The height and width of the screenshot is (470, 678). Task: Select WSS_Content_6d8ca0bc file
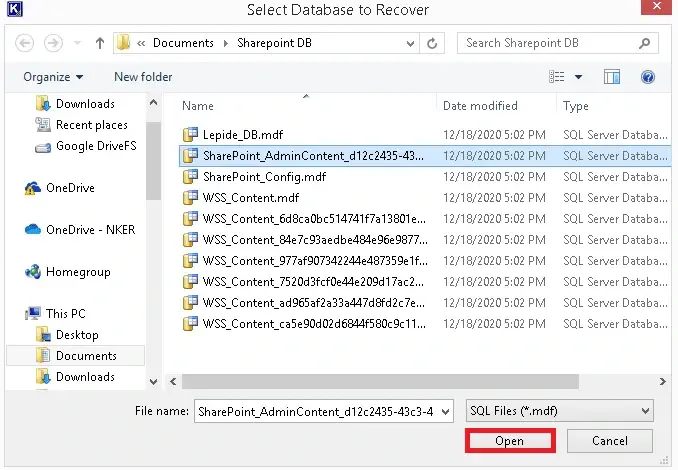pos(425,219)
